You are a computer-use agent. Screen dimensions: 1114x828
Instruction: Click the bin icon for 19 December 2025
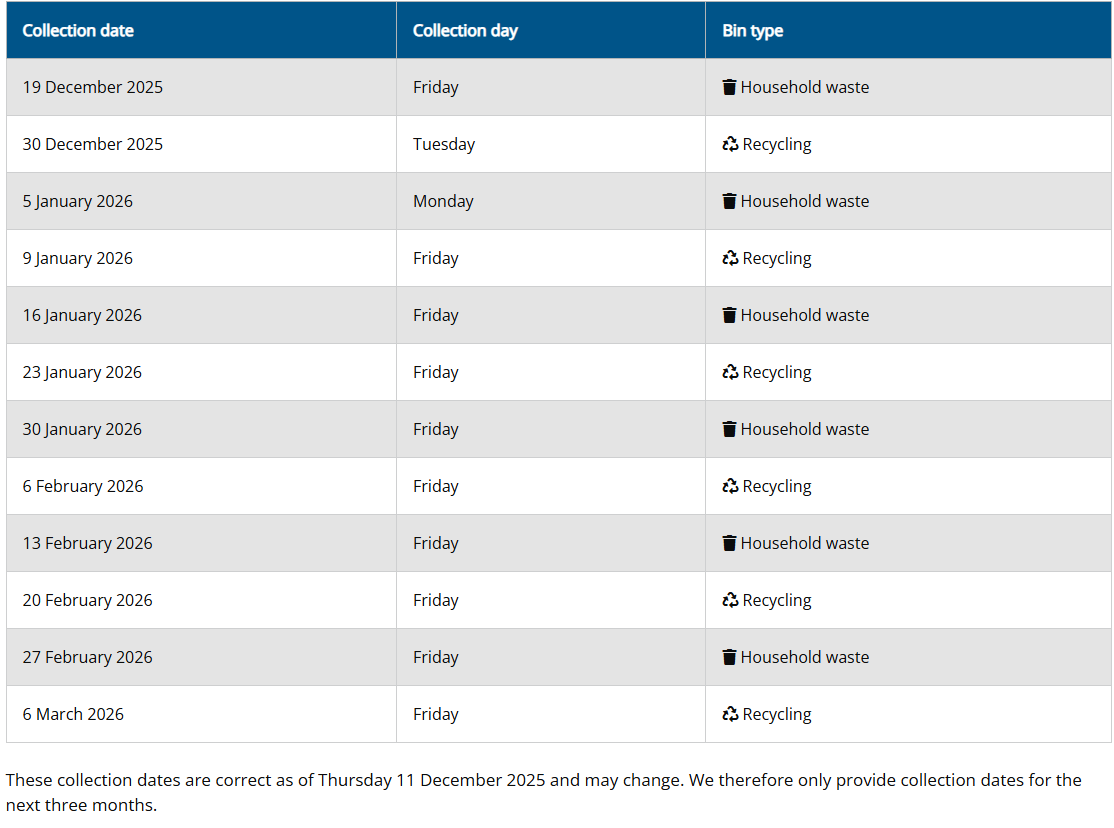(x=729, y=87)
